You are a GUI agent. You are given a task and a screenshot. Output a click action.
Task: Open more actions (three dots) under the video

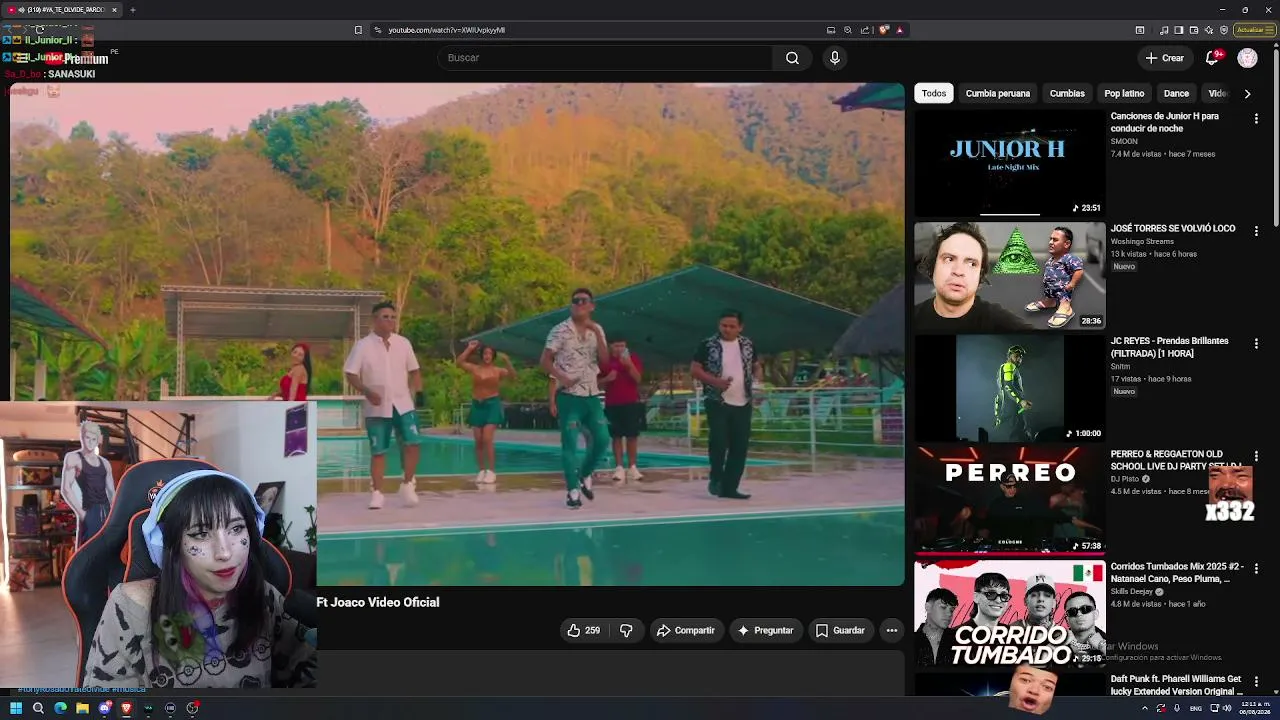pyautogui.click(x=892, y=630)
